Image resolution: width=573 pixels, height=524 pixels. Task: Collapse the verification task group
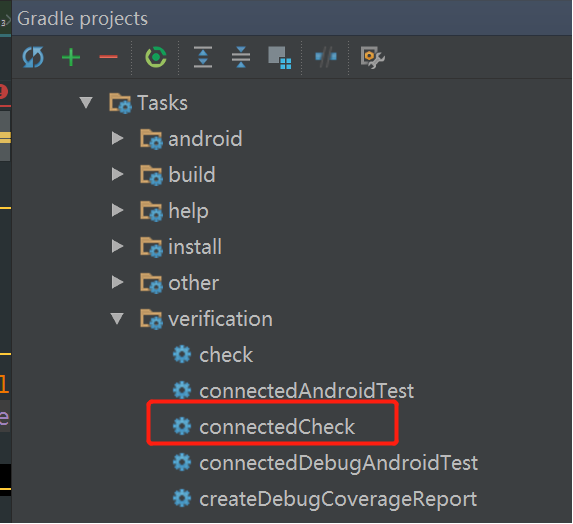pos(117,319)
